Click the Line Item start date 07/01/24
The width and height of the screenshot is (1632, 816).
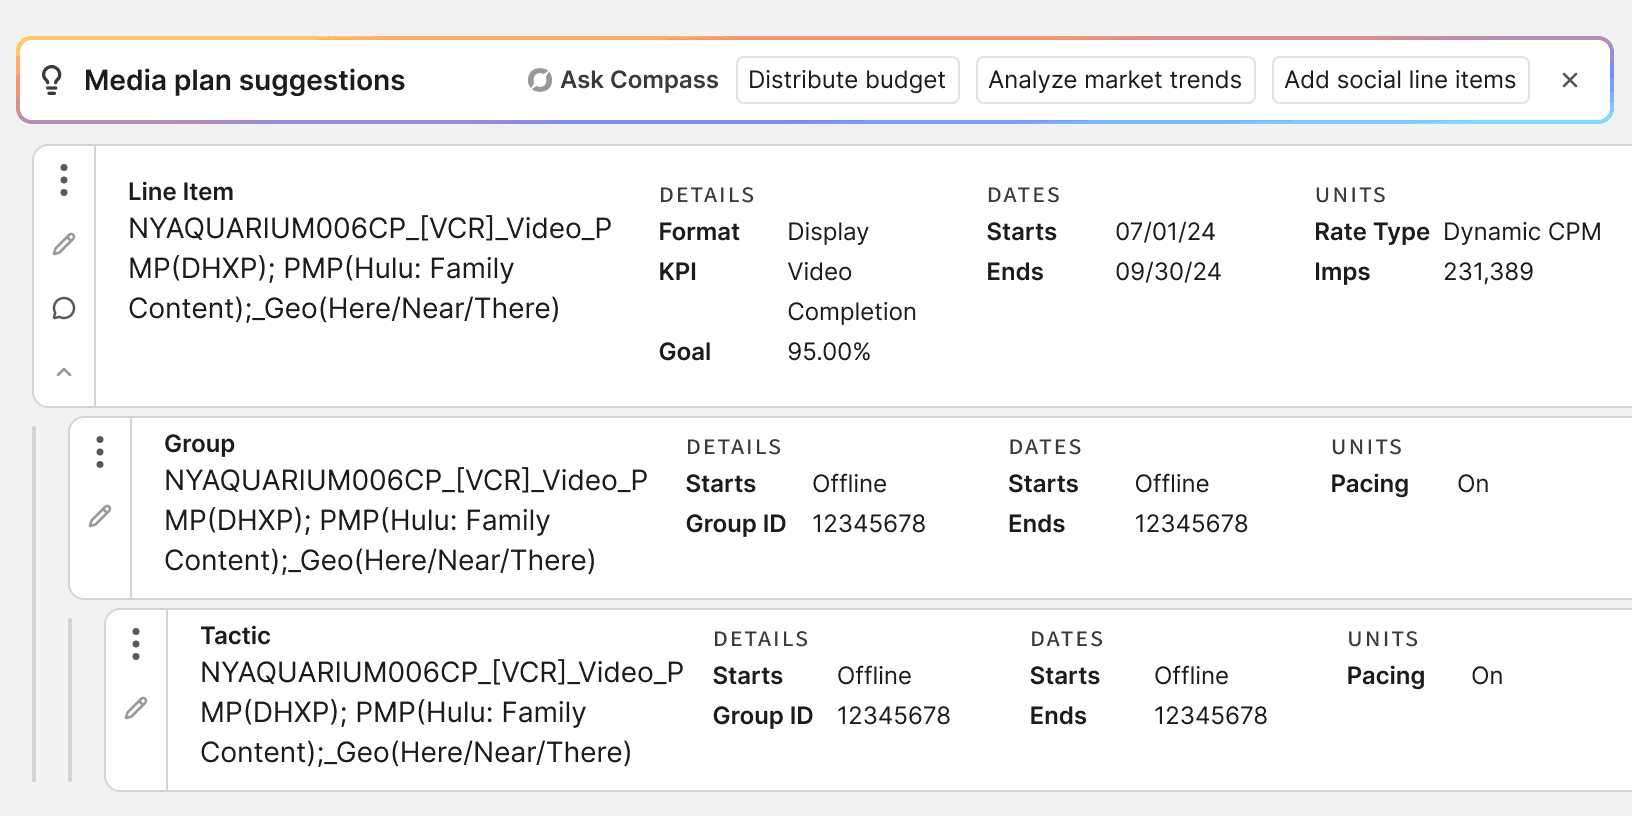(1165, 232)
